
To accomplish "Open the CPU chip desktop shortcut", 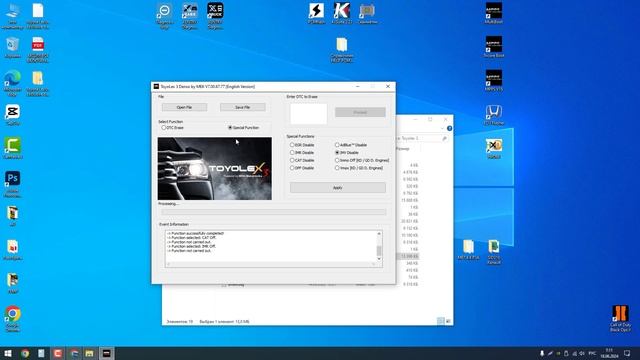I will [x=367, y=13].
